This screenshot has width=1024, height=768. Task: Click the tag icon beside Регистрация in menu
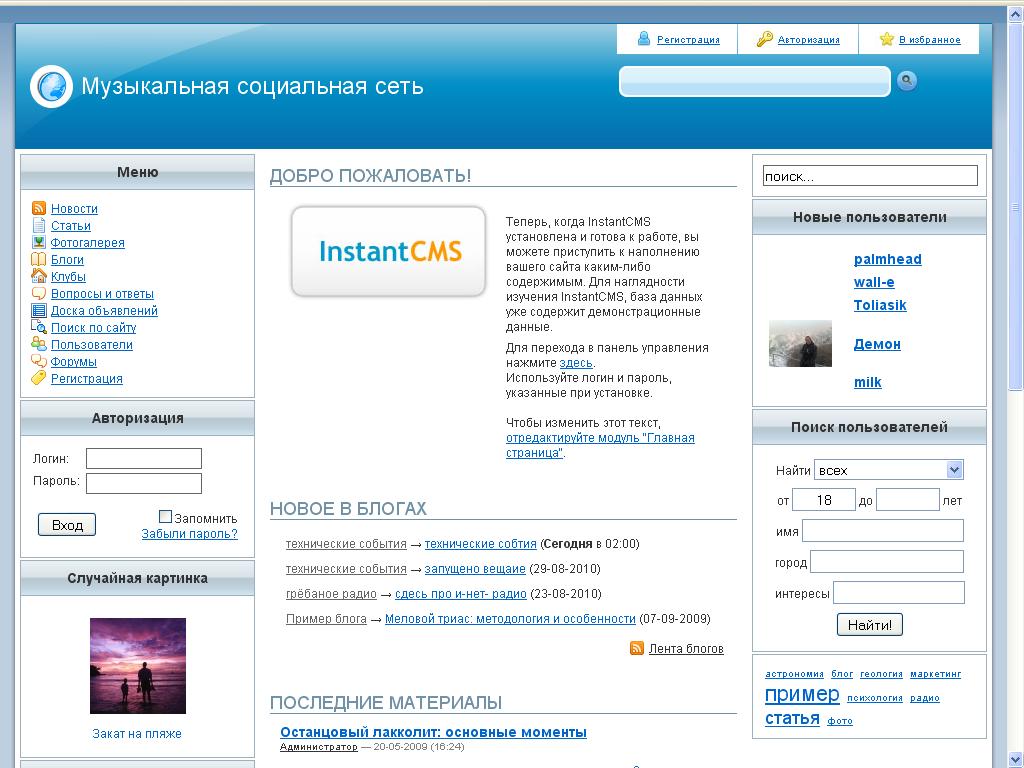click(39, 378)
